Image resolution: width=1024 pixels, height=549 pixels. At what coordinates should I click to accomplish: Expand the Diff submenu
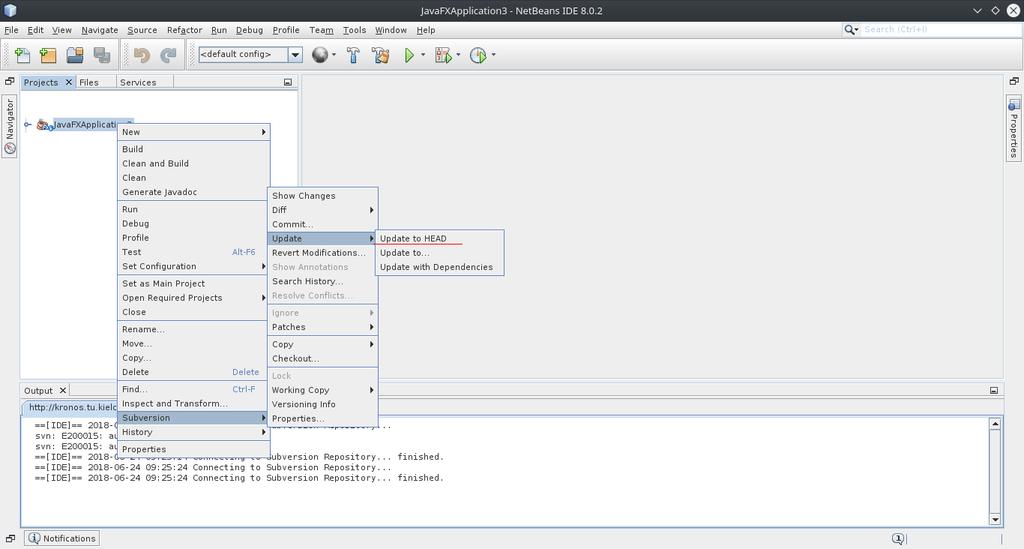[323, 210]
